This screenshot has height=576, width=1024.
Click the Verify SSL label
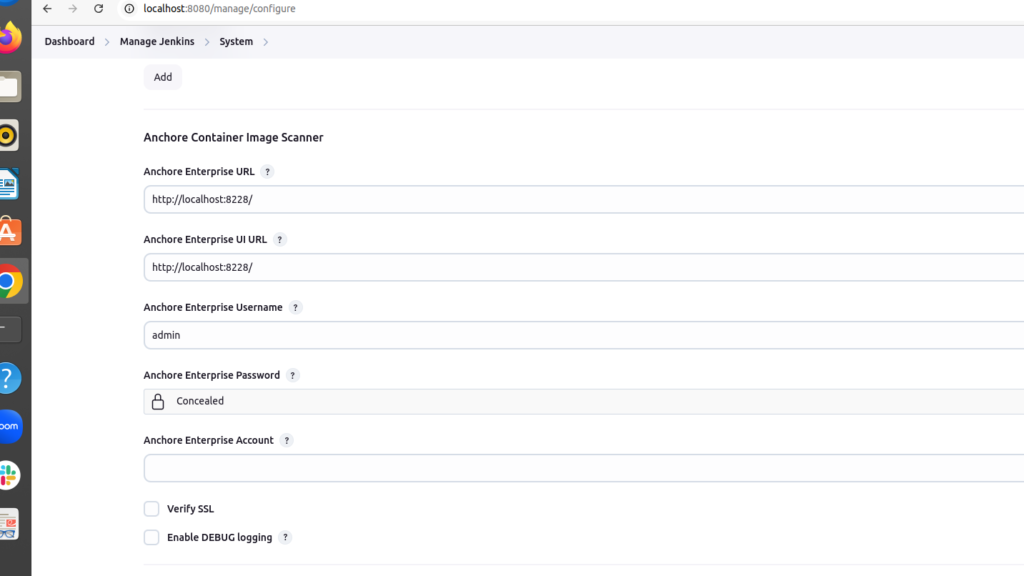coord(190,509)
